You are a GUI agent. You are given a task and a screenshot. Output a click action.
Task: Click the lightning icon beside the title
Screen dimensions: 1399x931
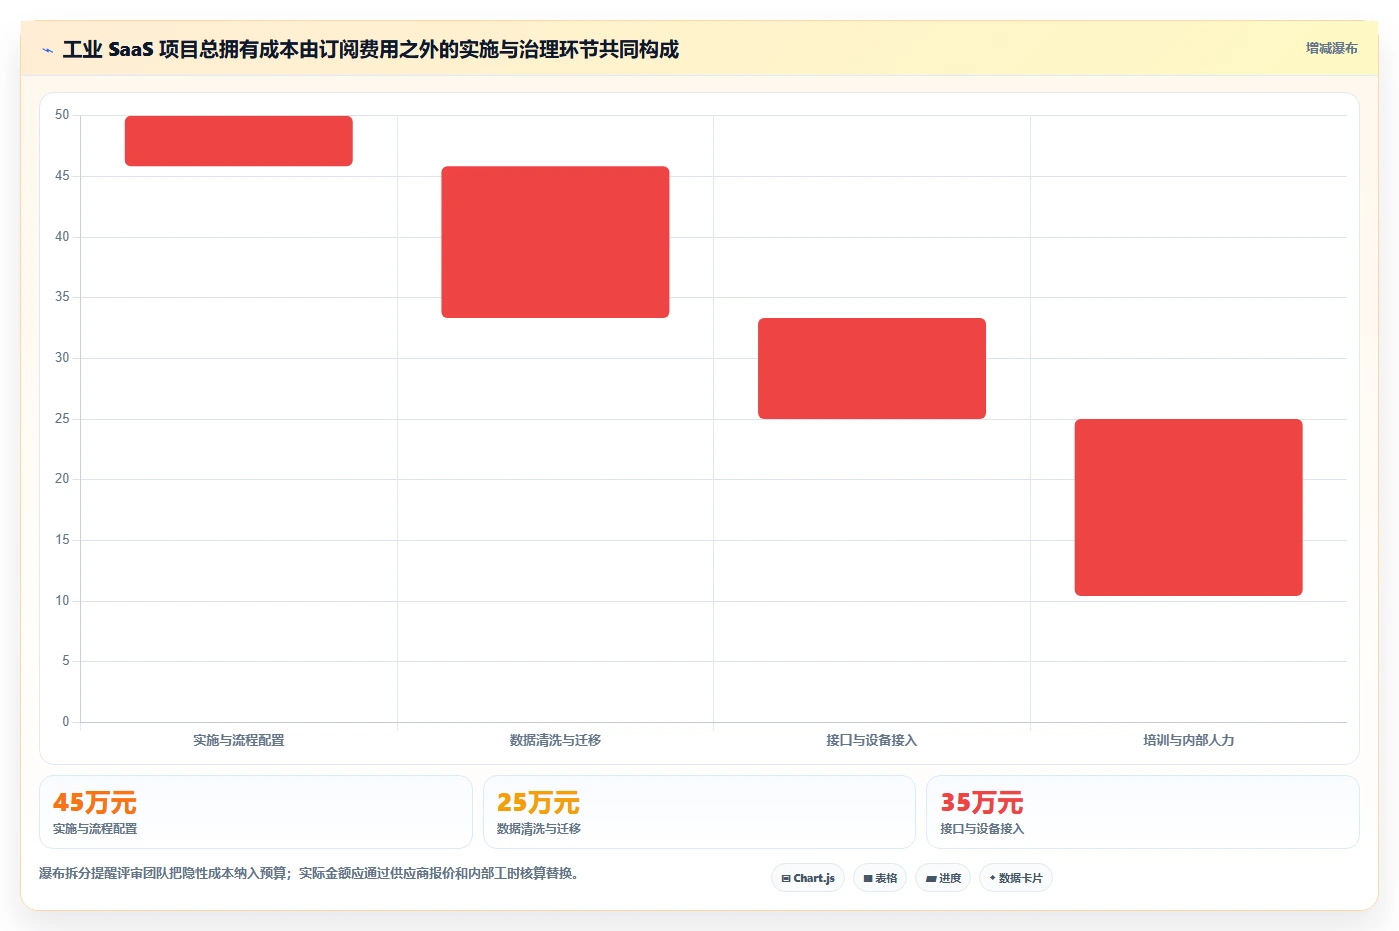point(47,50)
